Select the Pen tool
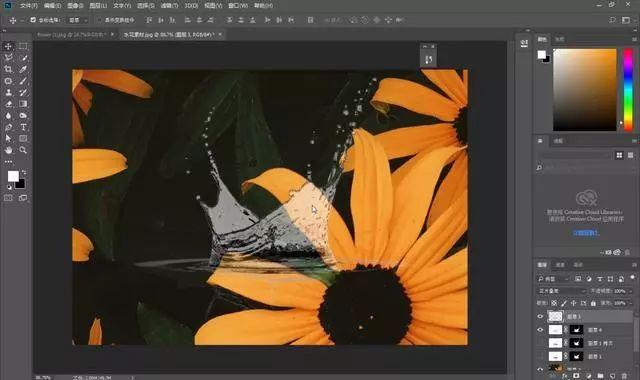The image size is (640, 380). coord(8,127)
